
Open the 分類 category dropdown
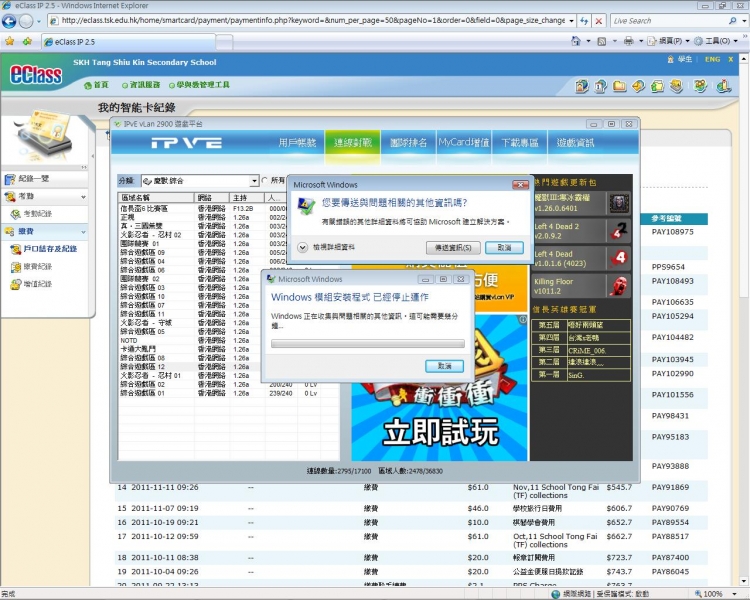[x=254, y=181]
